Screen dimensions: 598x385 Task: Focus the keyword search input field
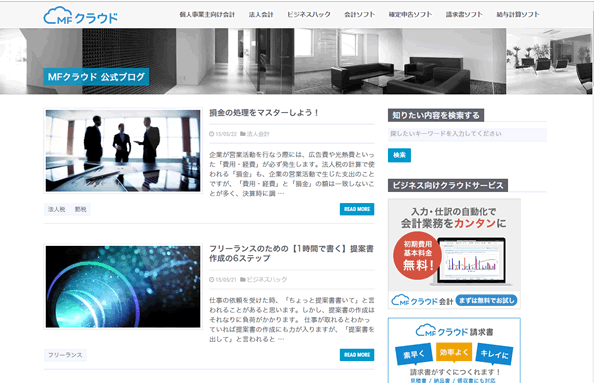467,134
